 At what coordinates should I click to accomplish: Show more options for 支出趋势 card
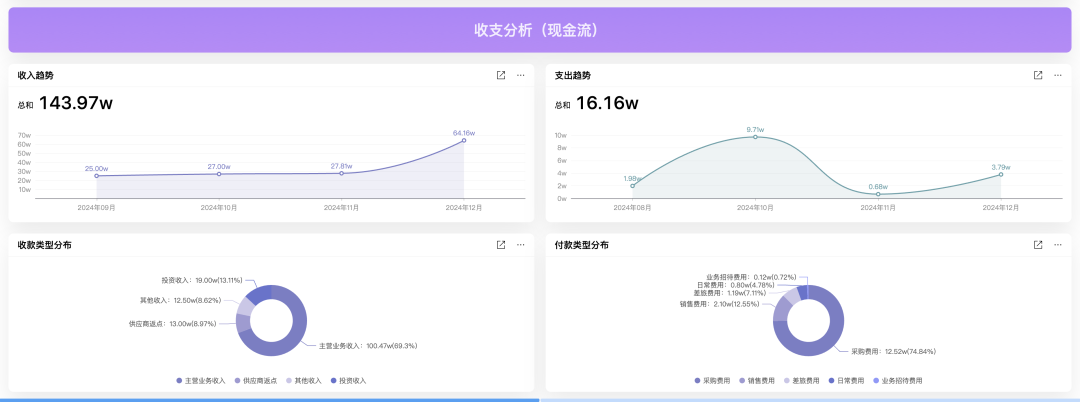1058,75
